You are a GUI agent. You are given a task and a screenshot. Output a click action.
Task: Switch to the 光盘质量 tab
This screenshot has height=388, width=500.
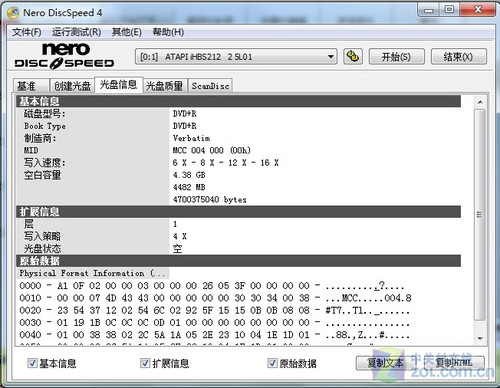[x=165, y=86]
